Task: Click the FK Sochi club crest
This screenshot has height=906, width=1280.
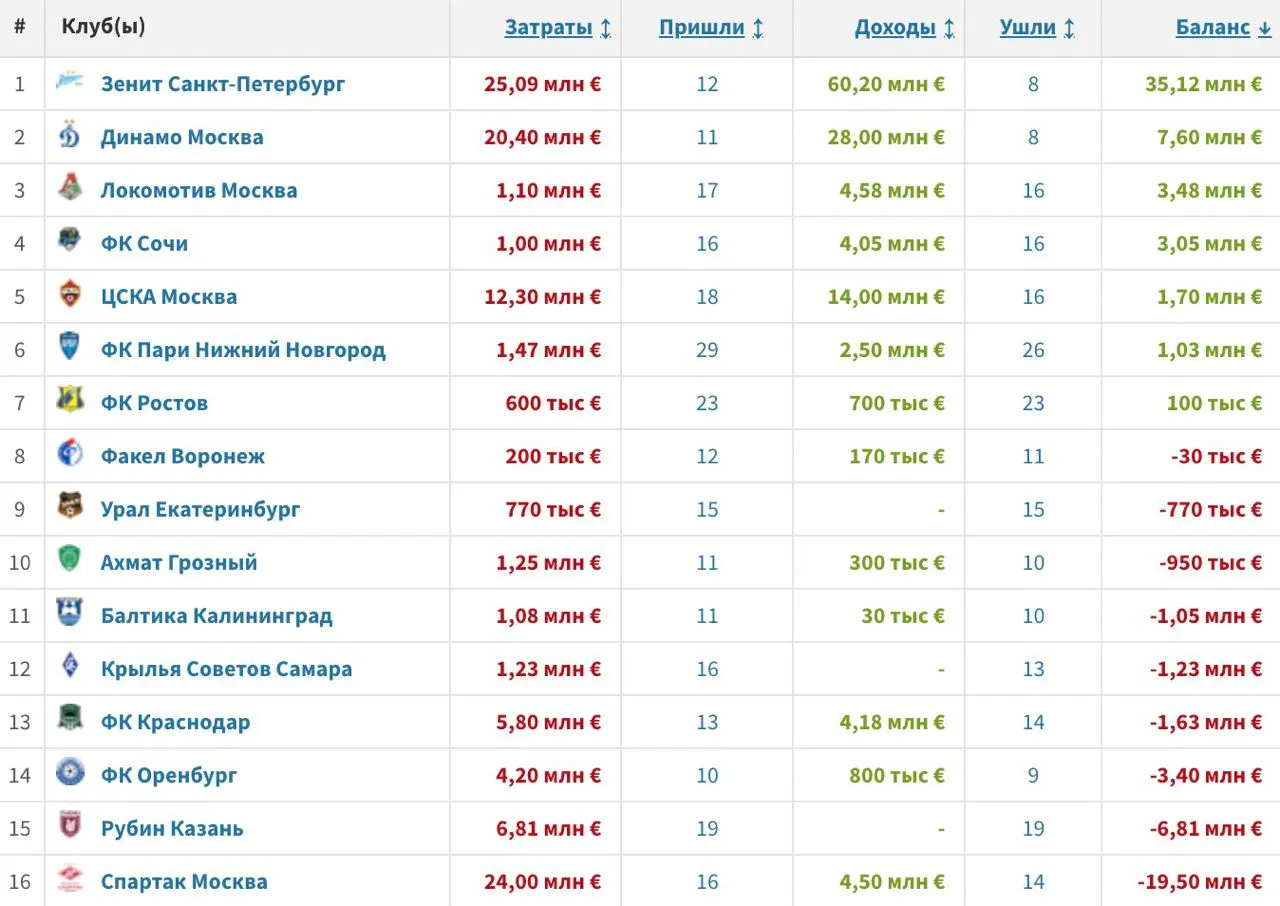Action: (70, 242)
